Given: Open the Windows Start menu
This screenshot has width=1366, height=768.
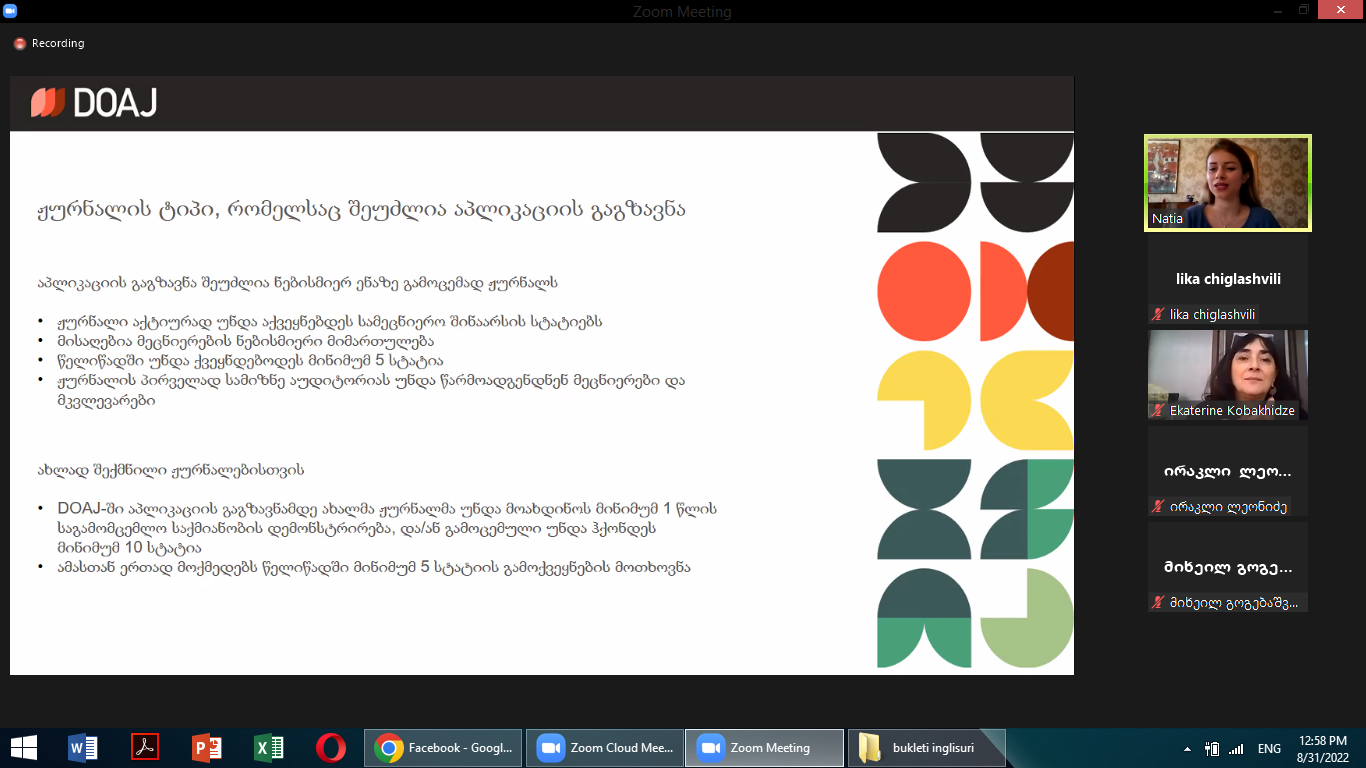Looking at the screenshot, I should point(24,747).
